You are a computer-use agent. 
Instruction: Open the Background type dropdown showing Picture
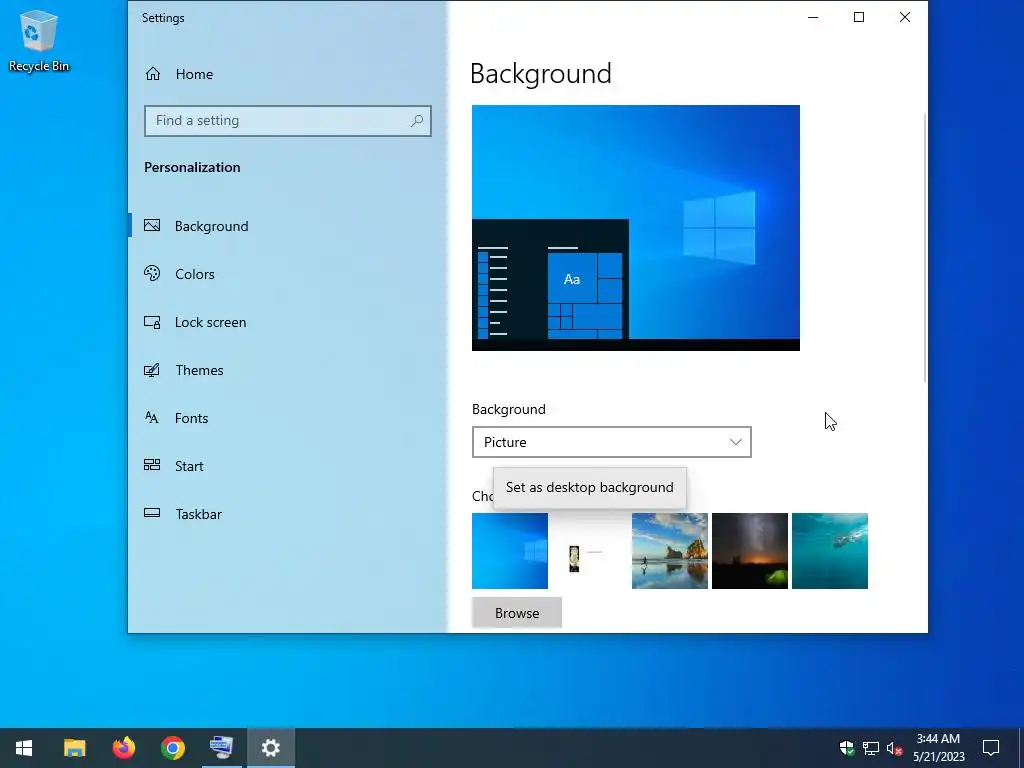click(611, 442)
